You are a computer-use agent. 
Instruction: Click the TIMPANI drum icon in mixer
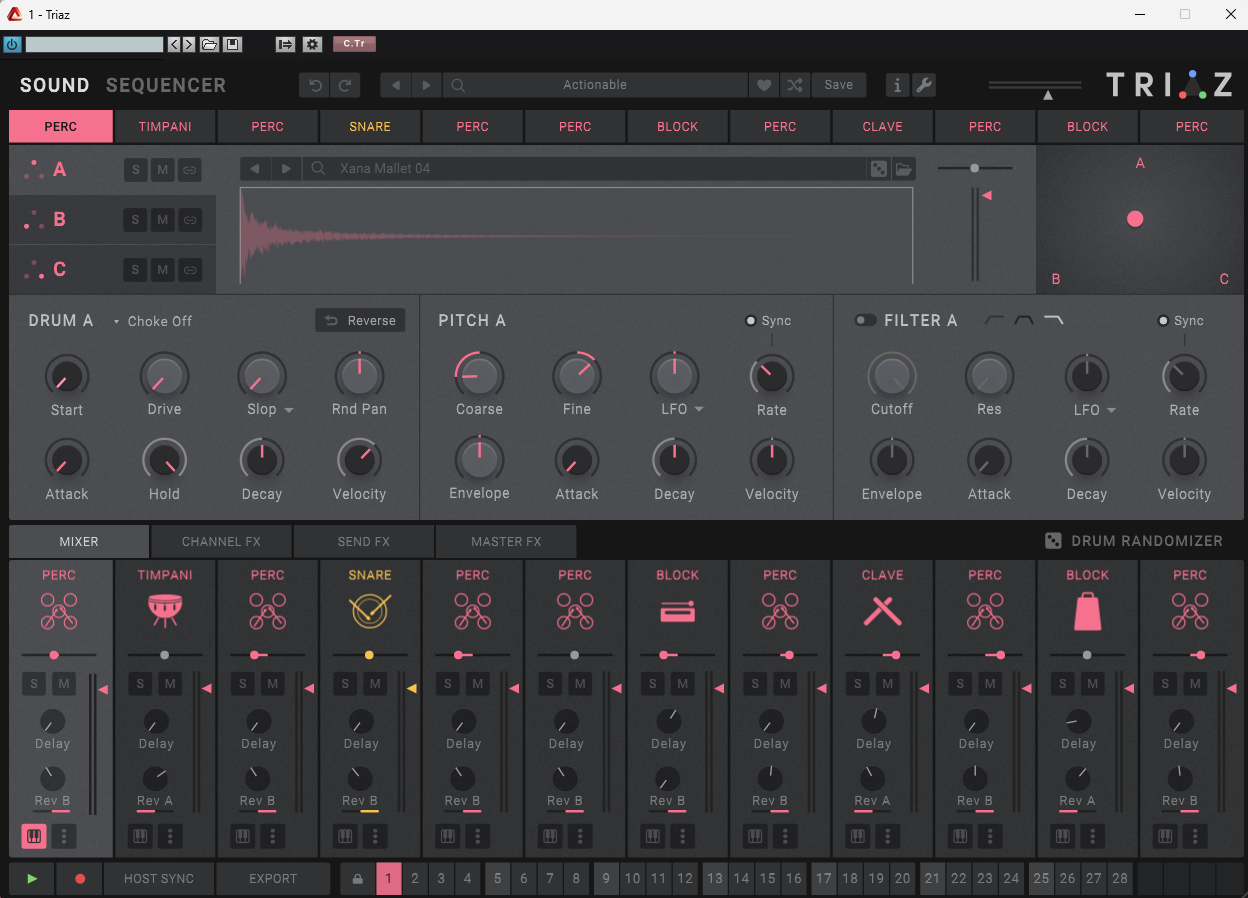(164, 611)
